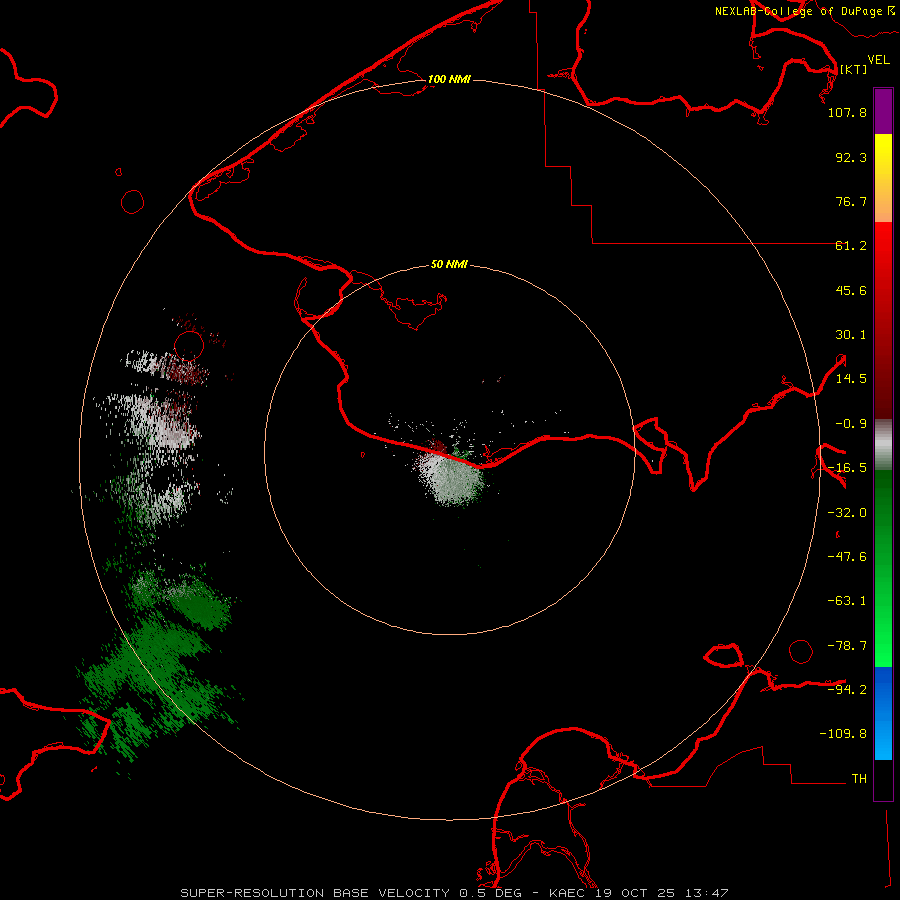Select the 61.2 velocity scale value

pyautogui.click(x=851, y=246)
